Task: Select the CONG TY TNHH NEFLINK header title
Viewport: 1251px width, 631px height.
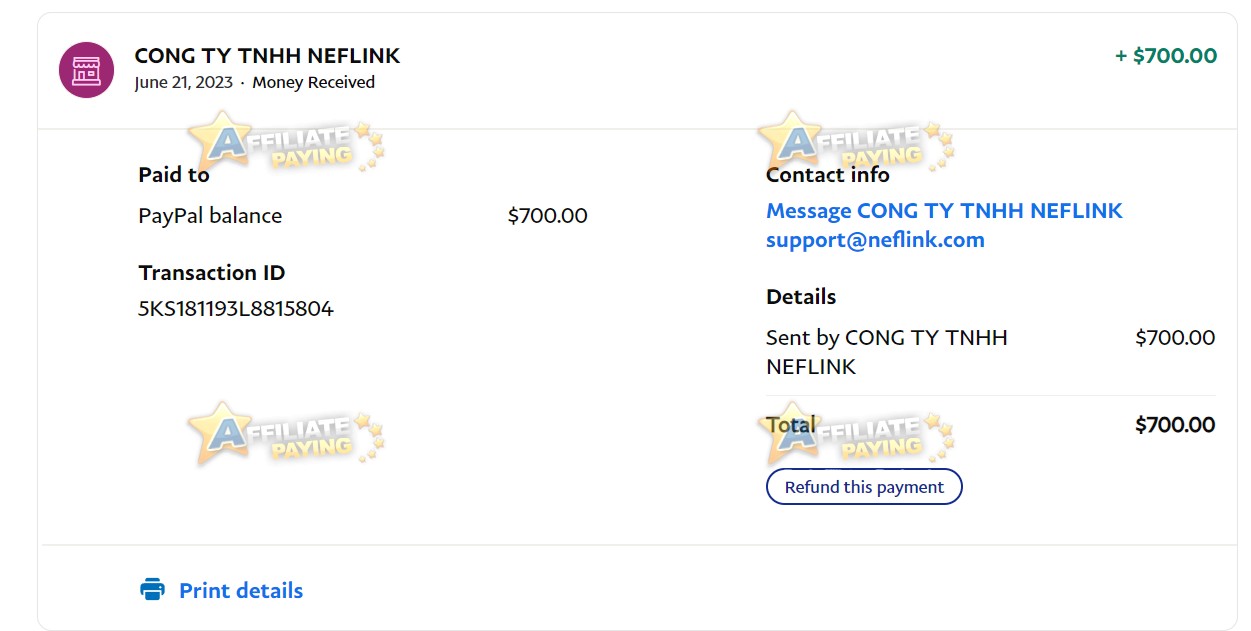Action: point(267,56)
